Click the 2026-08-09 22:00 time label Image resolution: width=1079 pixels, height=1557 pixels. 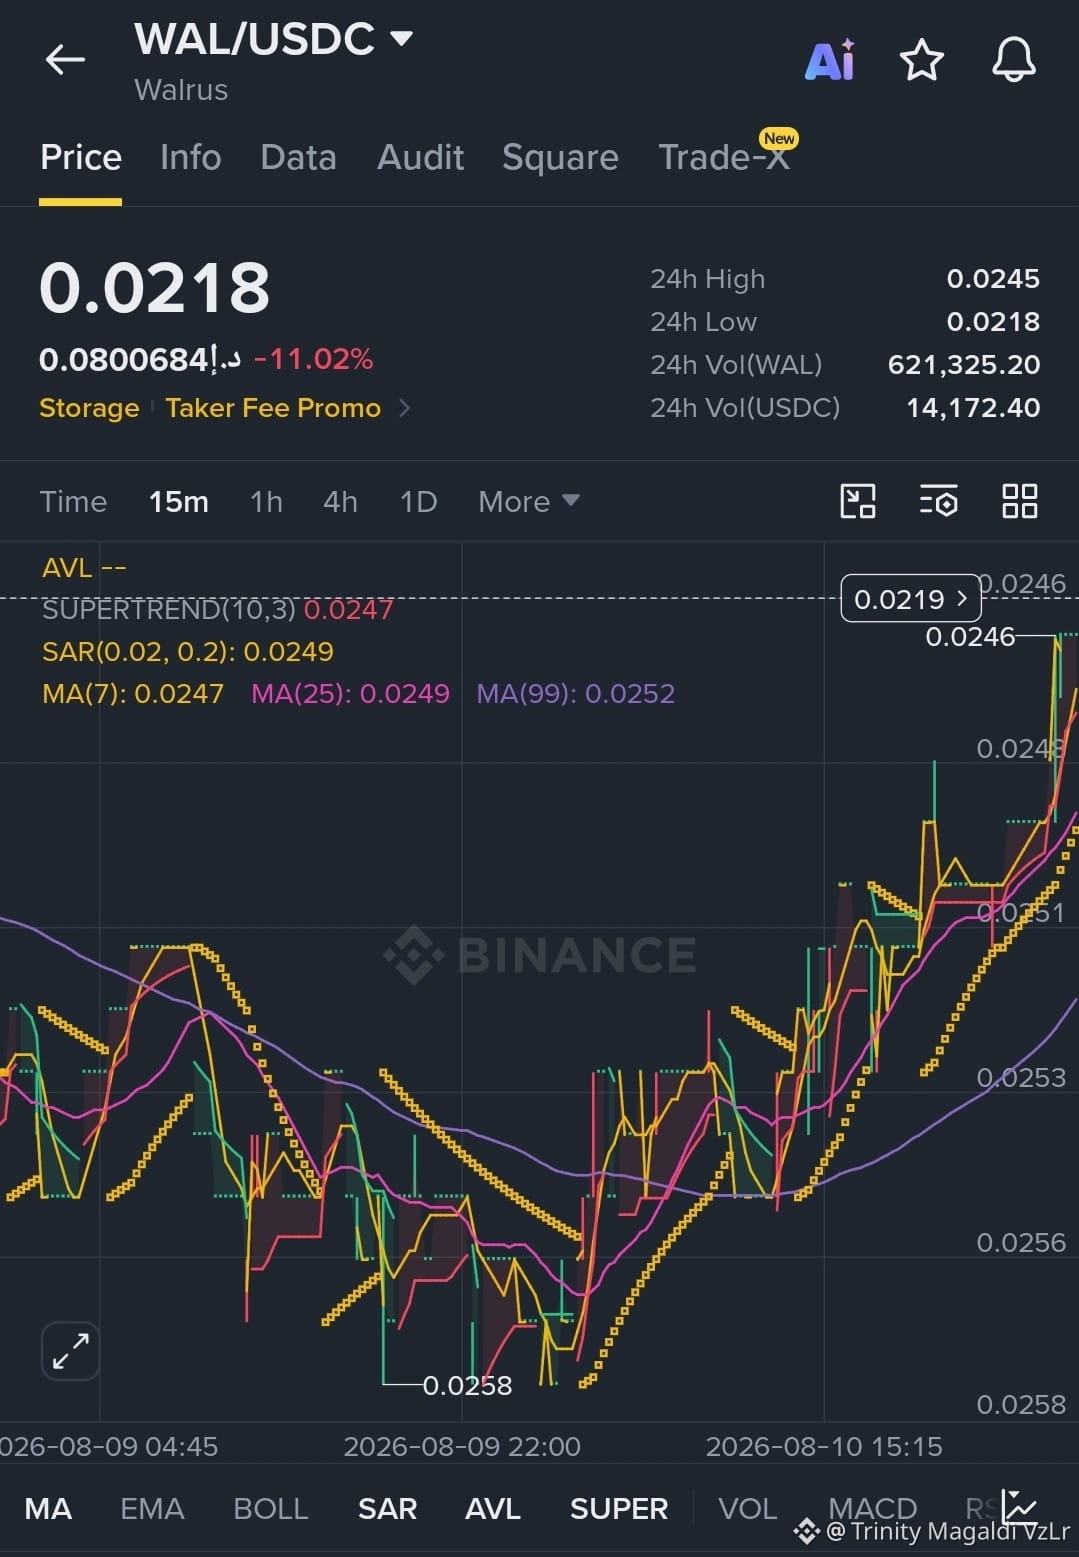tap(462, 1446)
